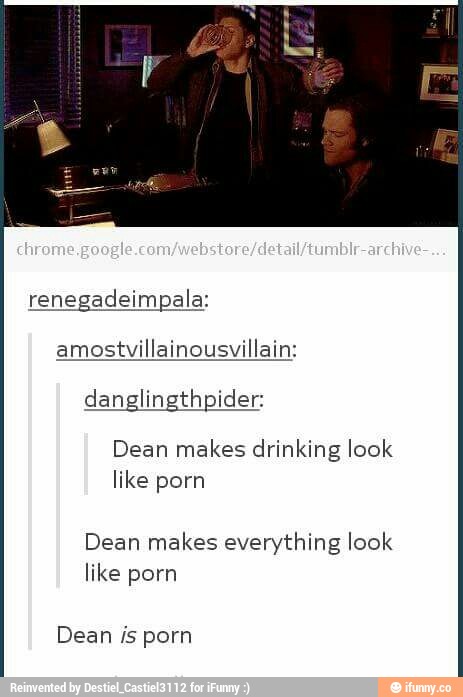Click the innermost quote bar beside the drinking text
Viewport: 463px width, 697px height.
(x=86, y=464)
